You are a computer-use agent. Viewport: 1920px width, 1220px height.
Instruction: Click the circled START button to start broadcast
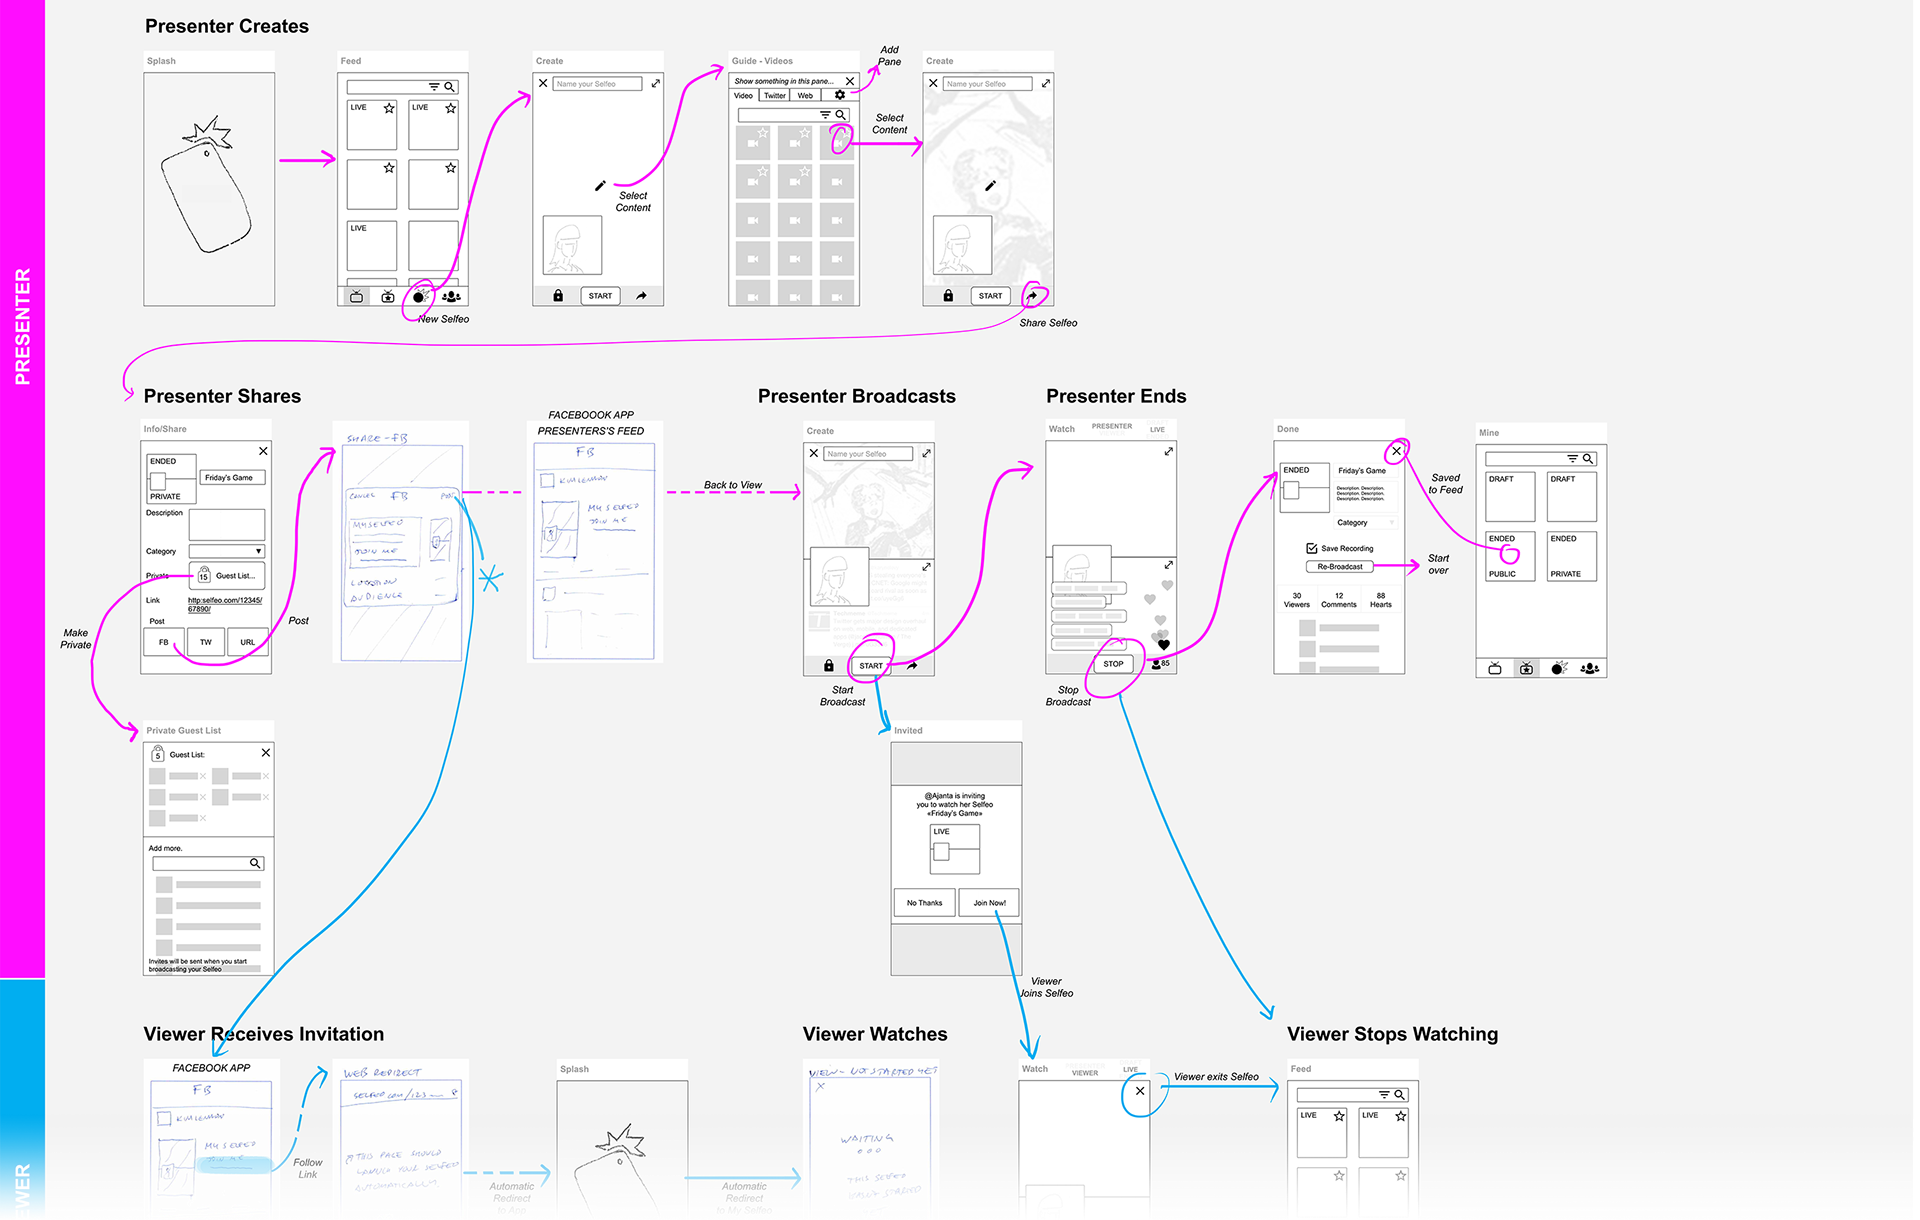[x=871, y=666]
